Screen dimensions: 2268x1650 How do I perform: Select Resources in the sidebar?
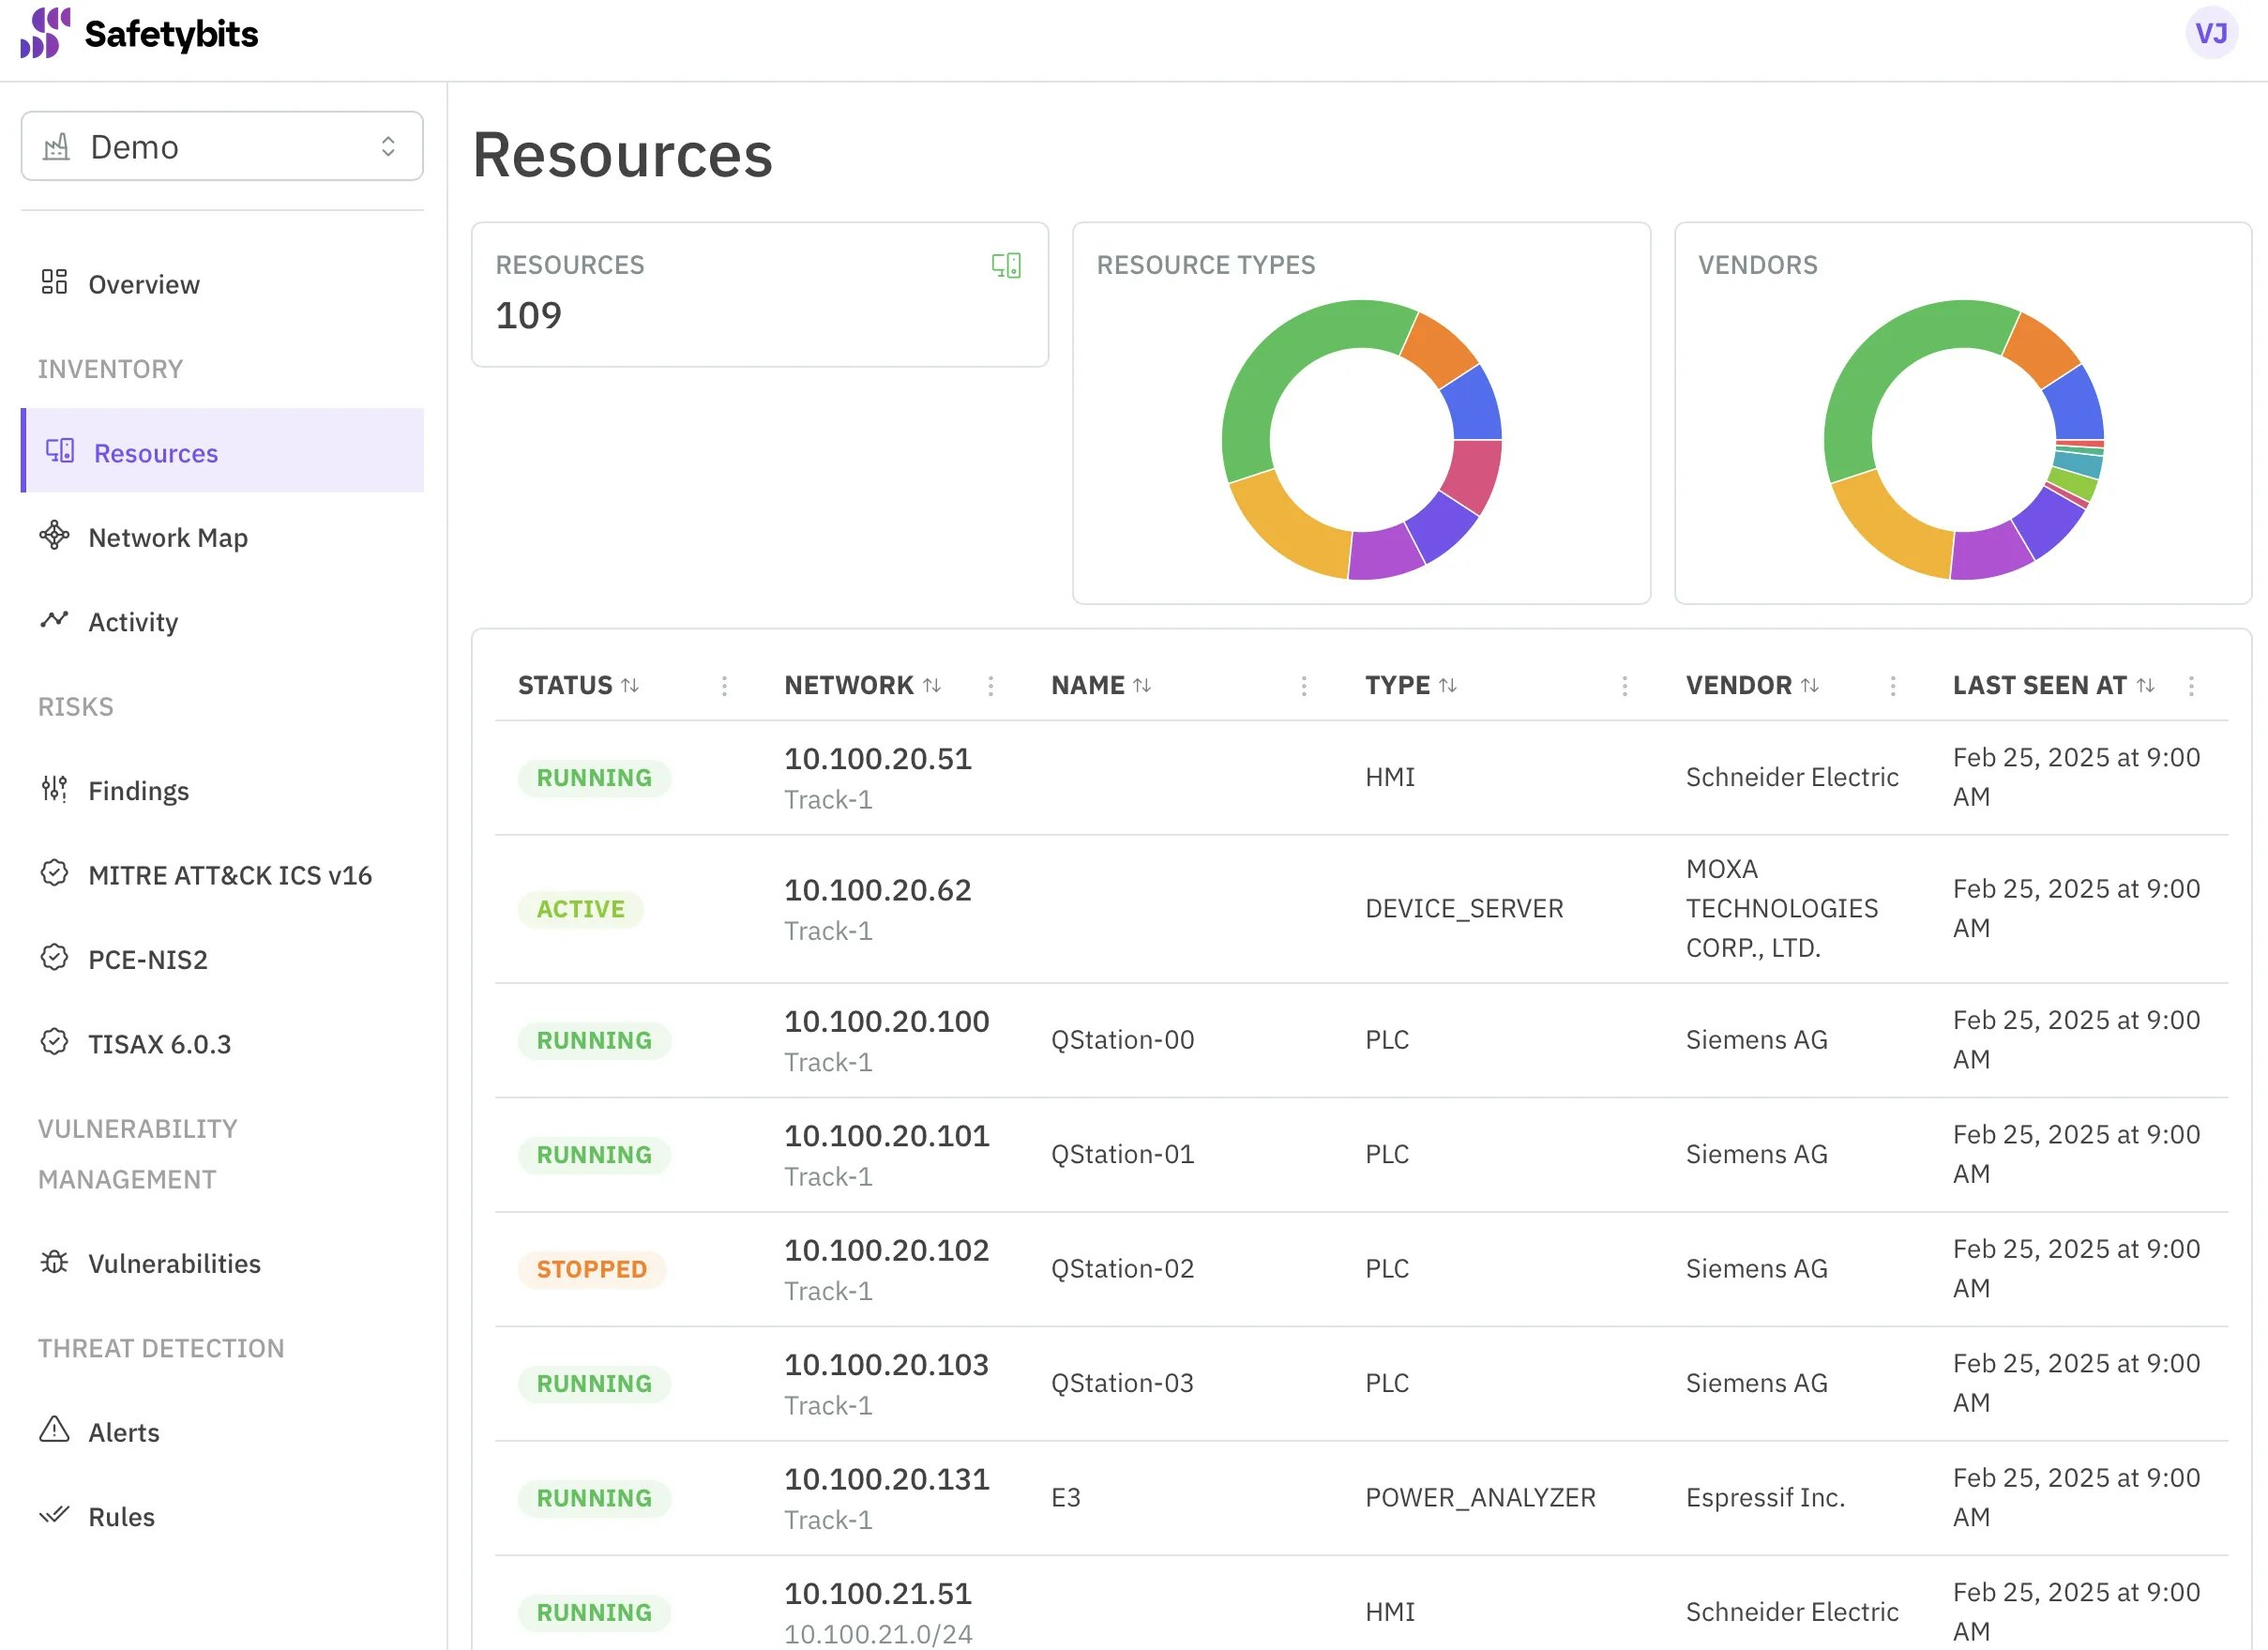[x=222, y=451]
